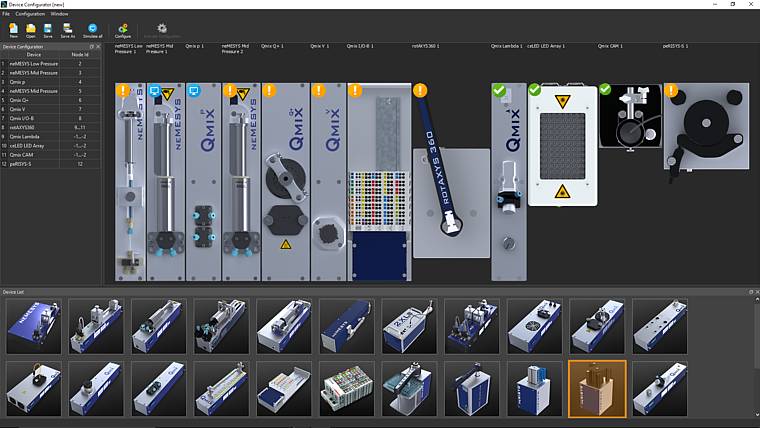This screenshot has width=760, height=428.
Task: Select the Qmix I/O-B table row
Action: pyautogui.click(x=50, y=118)
